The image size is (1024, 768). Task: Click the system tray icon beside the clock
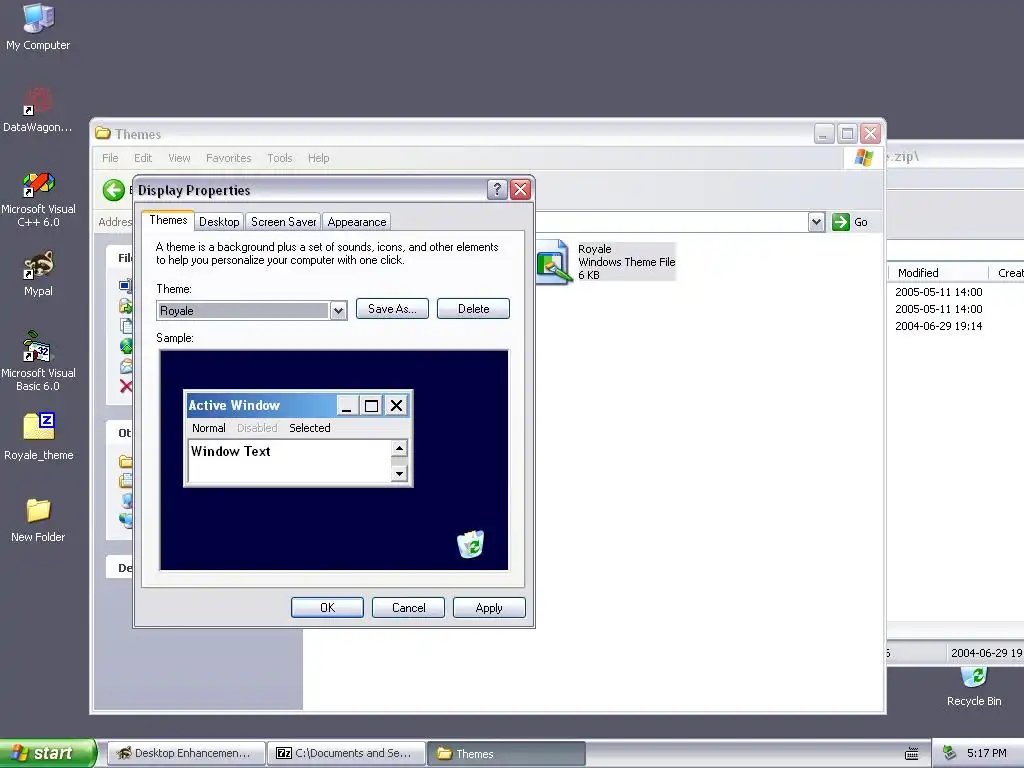949,753
